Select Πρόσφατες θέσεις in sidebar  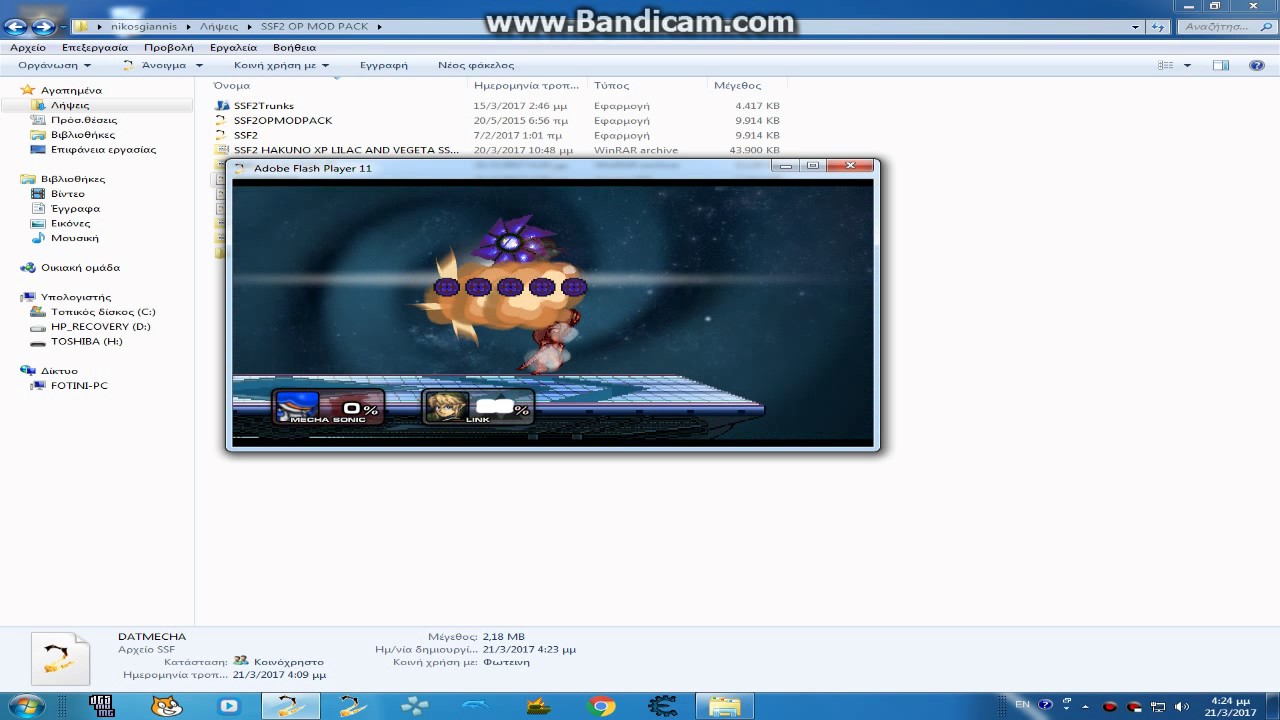click(x=84, y=120)
